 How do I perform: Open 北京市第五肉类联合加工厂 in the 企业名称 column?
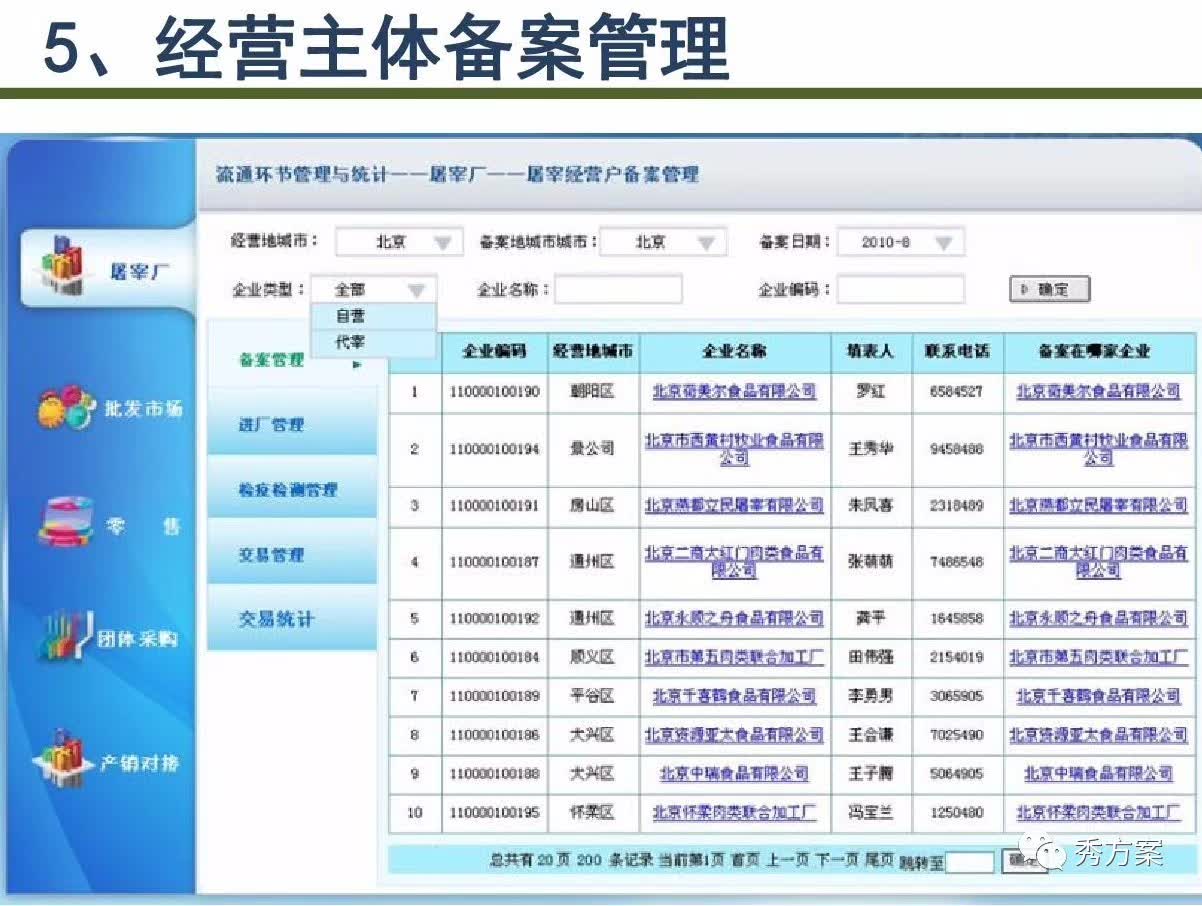(735, 657)
